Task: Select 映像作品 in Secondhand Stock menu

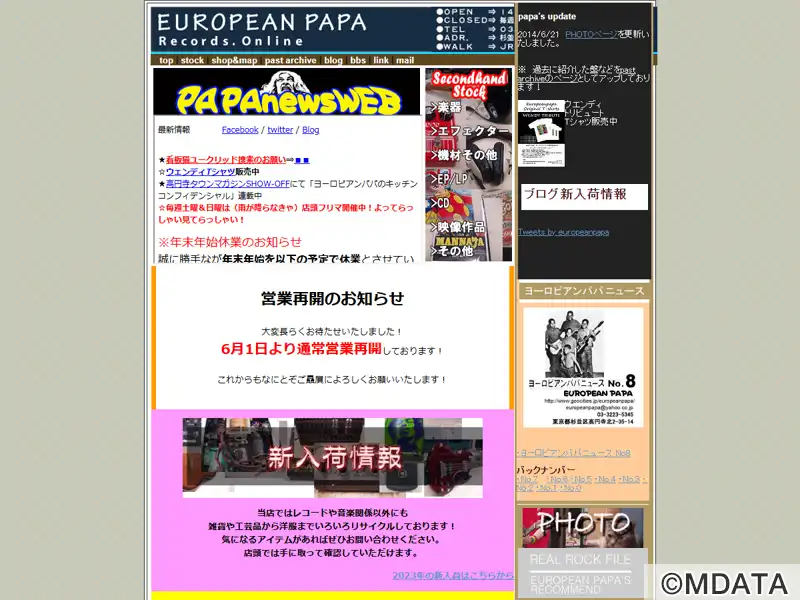Action: (458, 227)
